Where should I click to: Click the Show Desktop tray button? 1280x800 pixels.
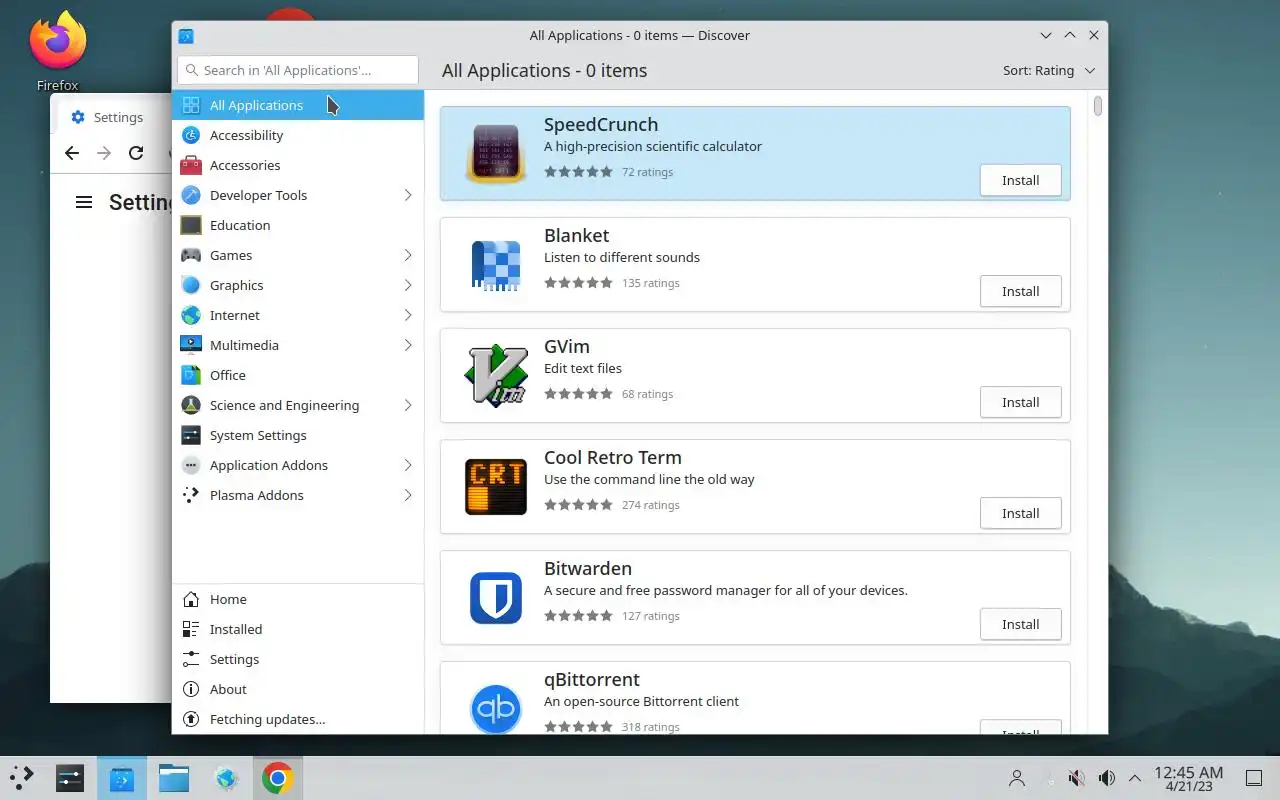coord(1253,778)
